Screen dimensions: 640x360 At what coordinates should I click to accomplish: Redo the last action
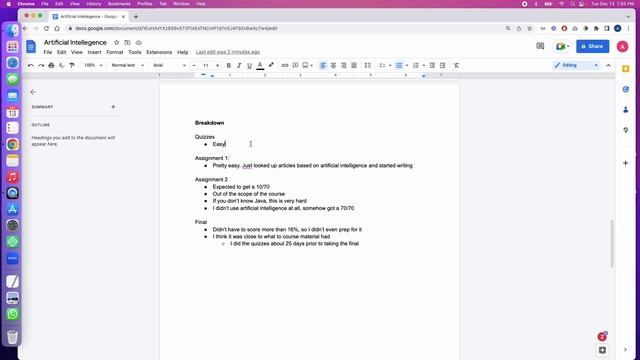[x=41, y=65]
